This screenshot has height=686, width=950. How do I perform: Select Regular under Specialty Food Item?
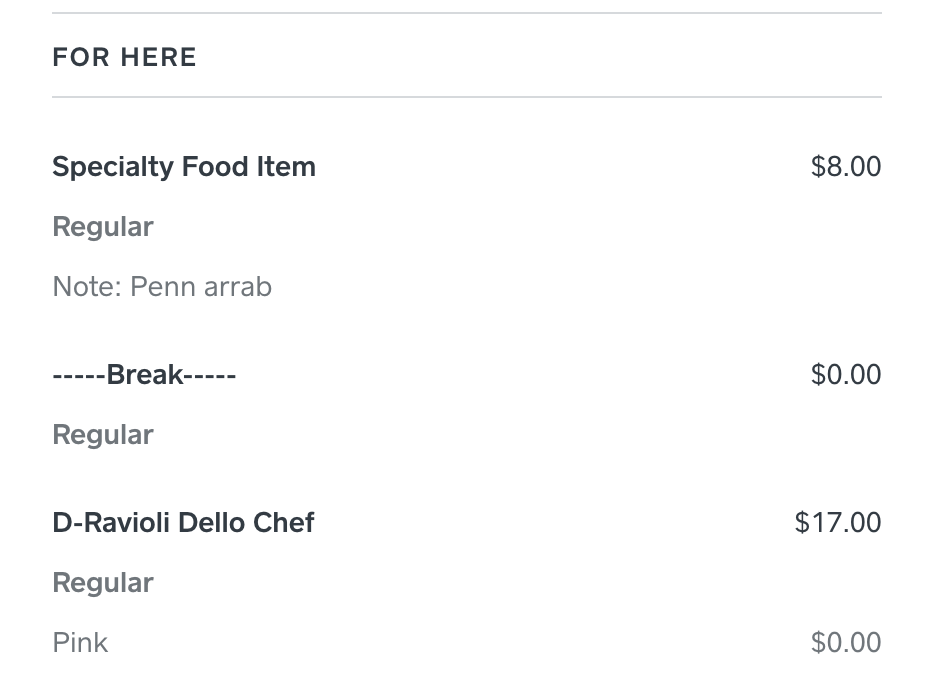pos(103,227)
